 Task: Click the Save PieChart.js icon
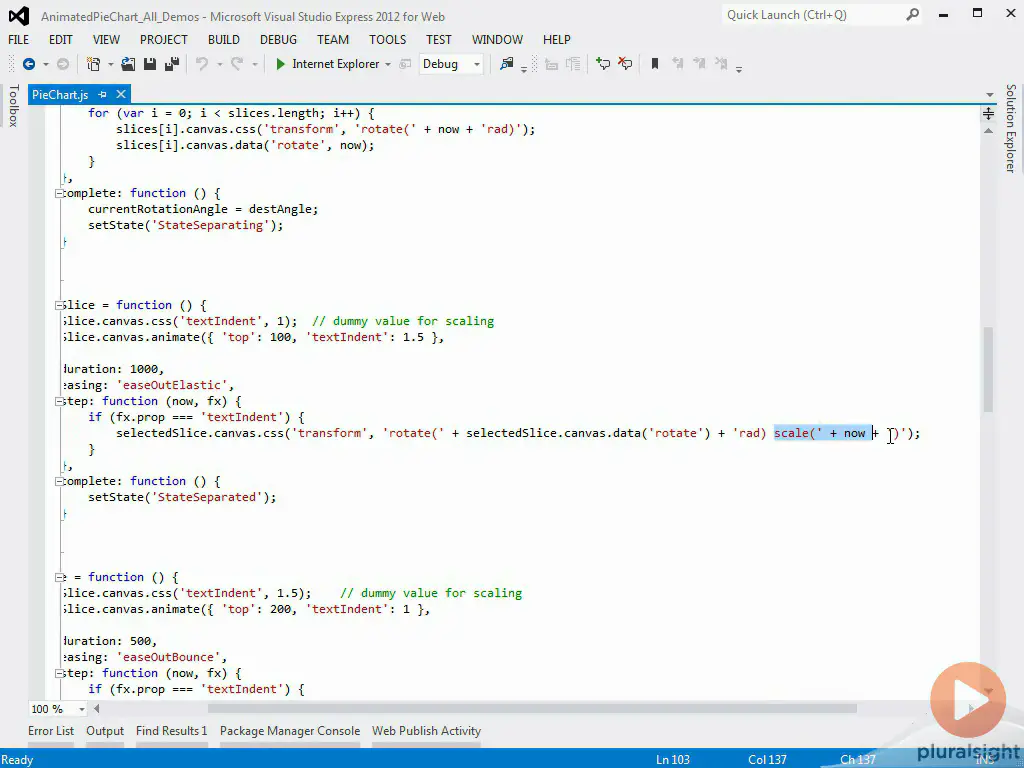coord(150,64)
